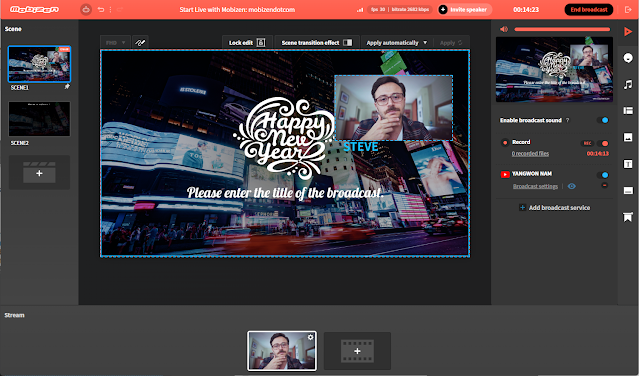
Task: Toggle YANGWON NAM broadcast service switch
Action: pos(603,175)
